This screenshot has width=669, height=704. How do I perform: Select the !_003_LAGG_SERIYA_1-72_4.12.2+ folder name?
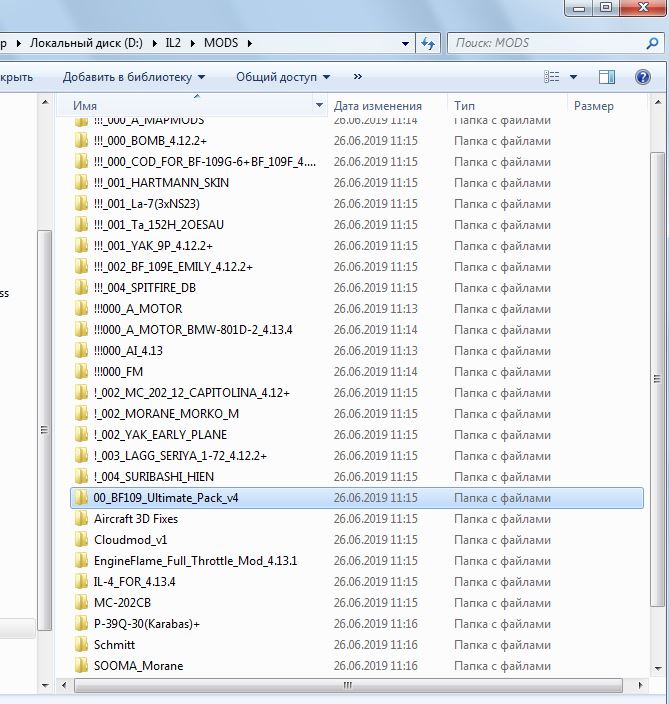(180, 456)
